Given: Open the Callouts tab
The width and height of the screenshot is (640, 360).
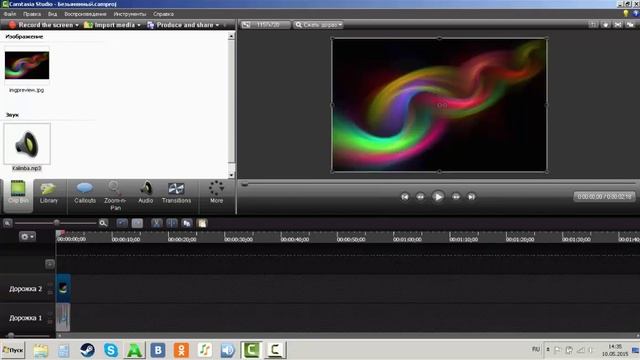Looking at the screenshot, I should click(85, 193).
